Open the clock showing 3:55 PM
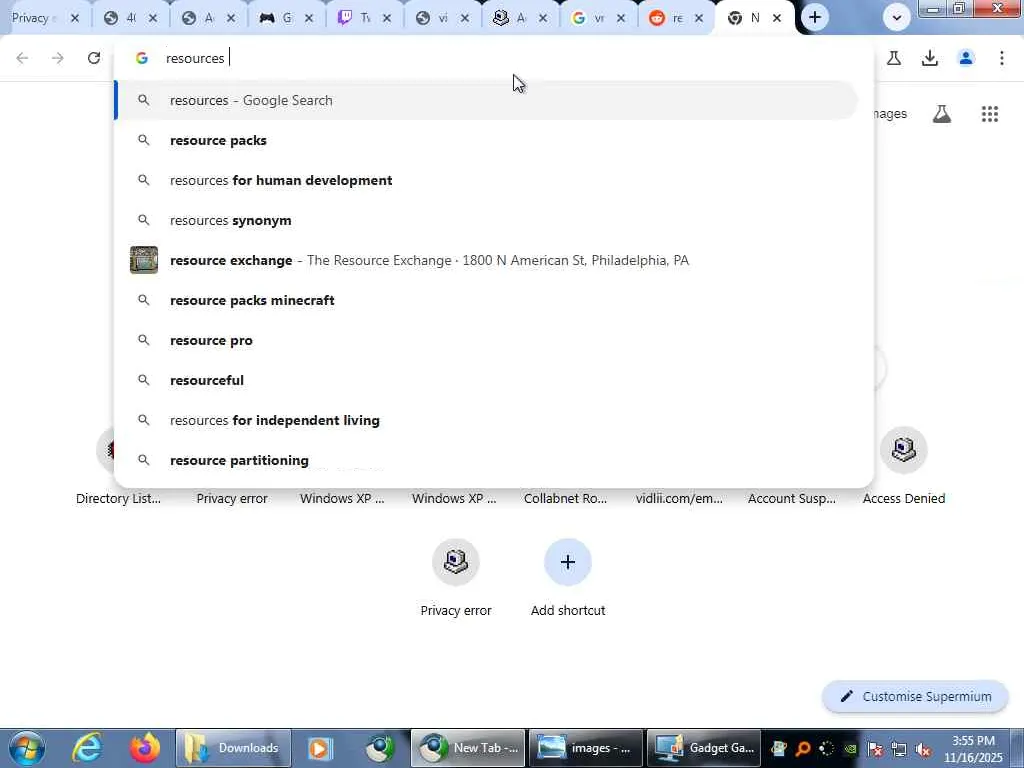Screen dimensions: 1024x768 point(972,749)
